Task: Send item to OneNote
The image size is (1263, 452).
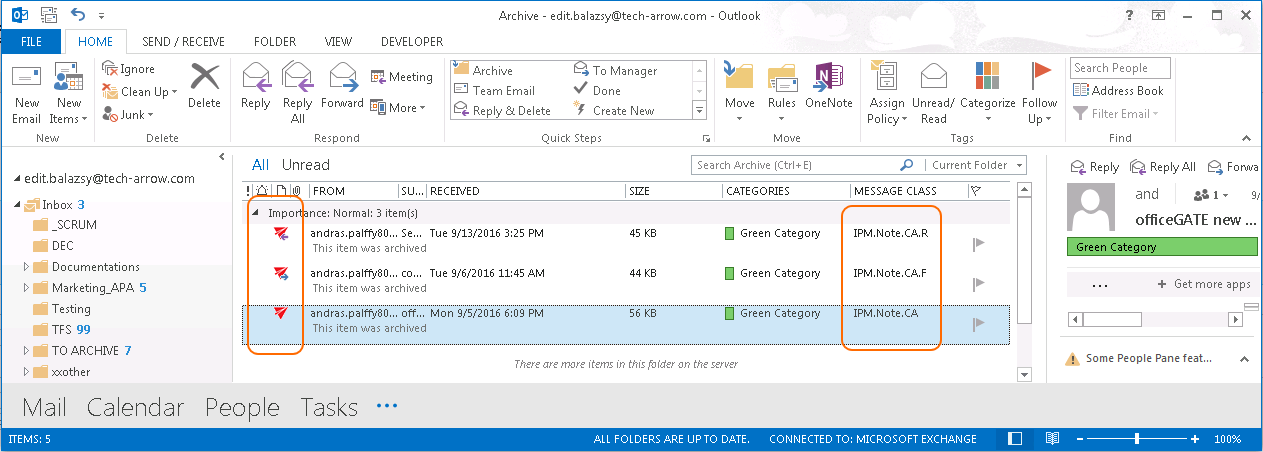Action: pyautogui.click(x=829, y=86)
